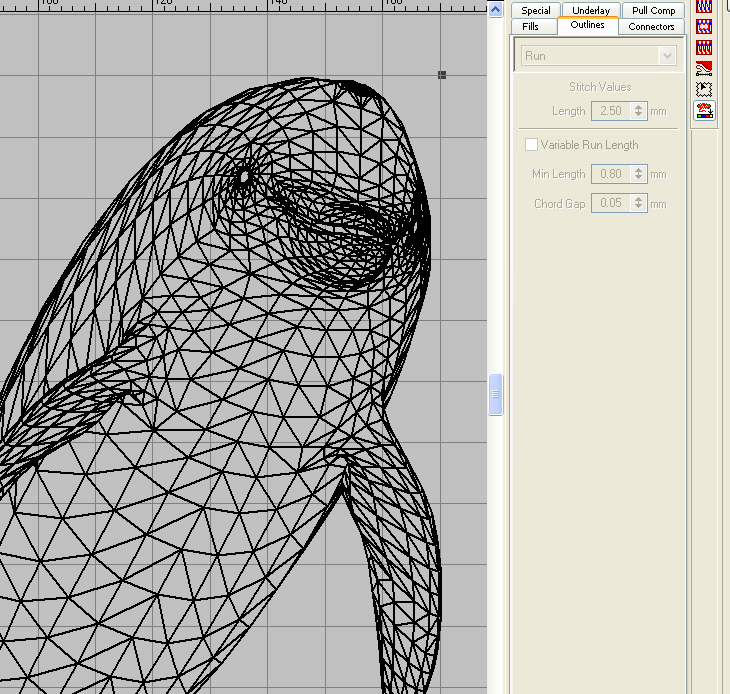Screen dimensions: 730x694
Task: Click the red icon with blue ring stitch
Action: (705, 27)
